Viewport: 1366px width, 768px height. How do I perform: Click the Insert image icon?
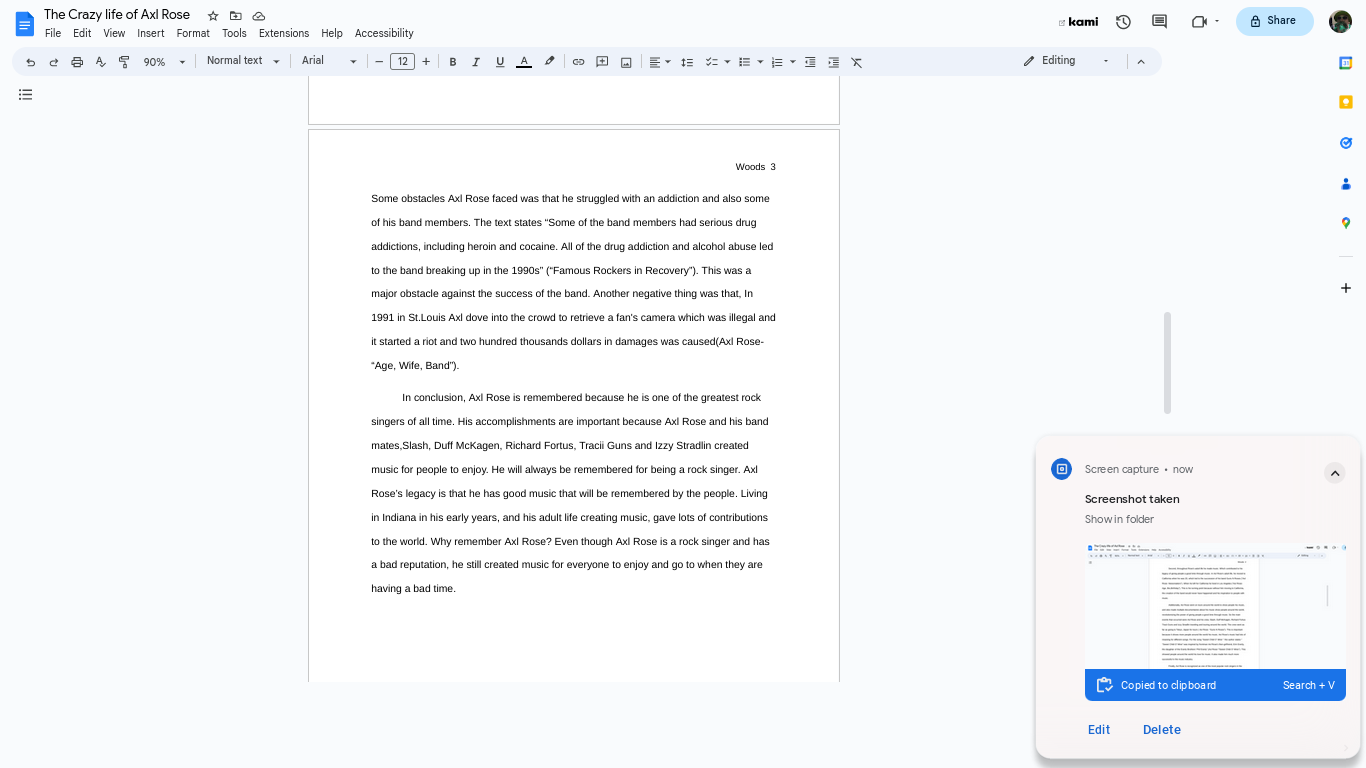pos(626,62)
